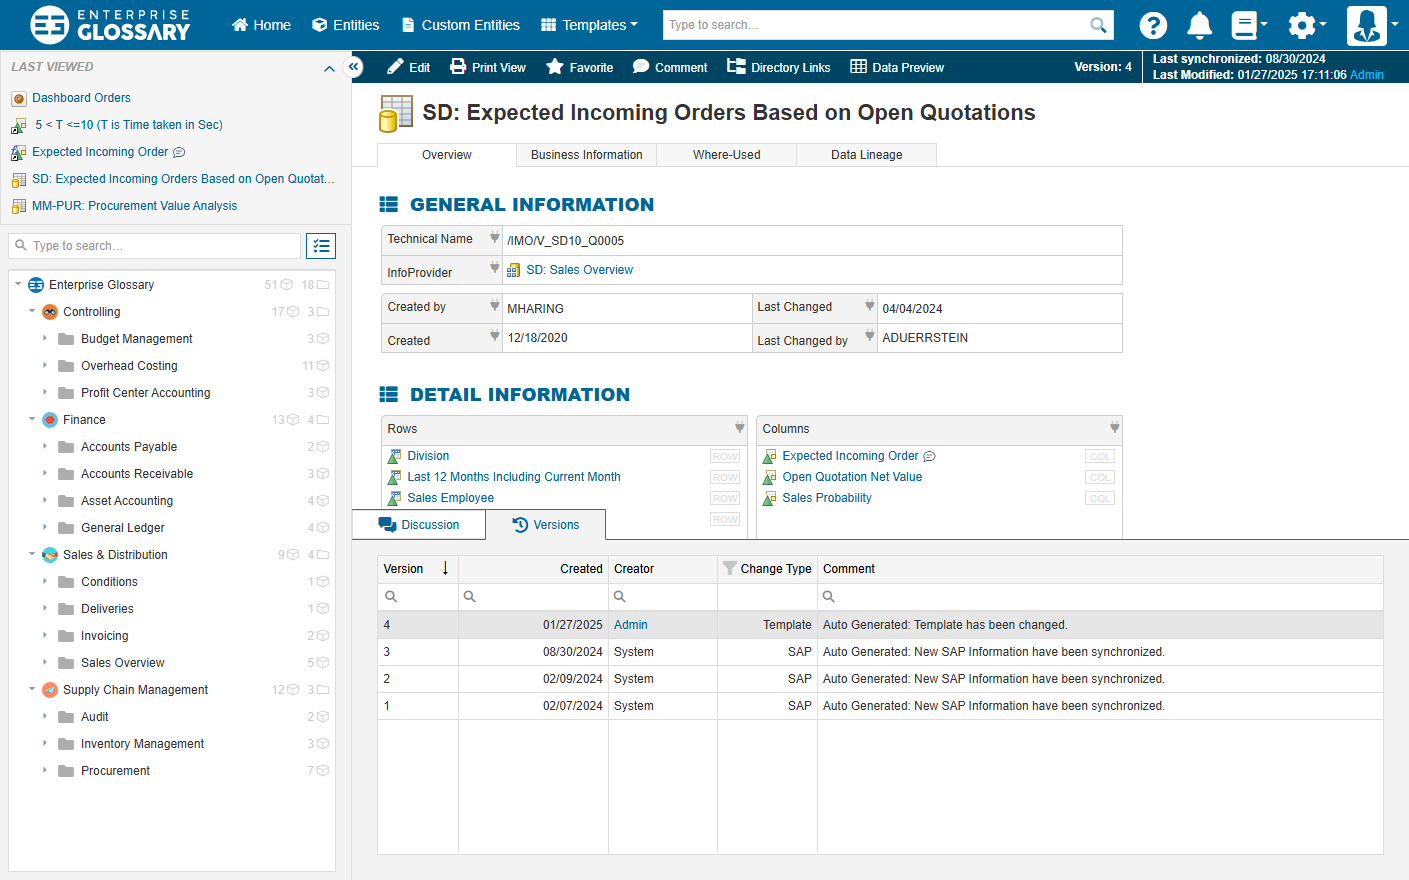Click the Edit pencil icon

tap(396, 67)
